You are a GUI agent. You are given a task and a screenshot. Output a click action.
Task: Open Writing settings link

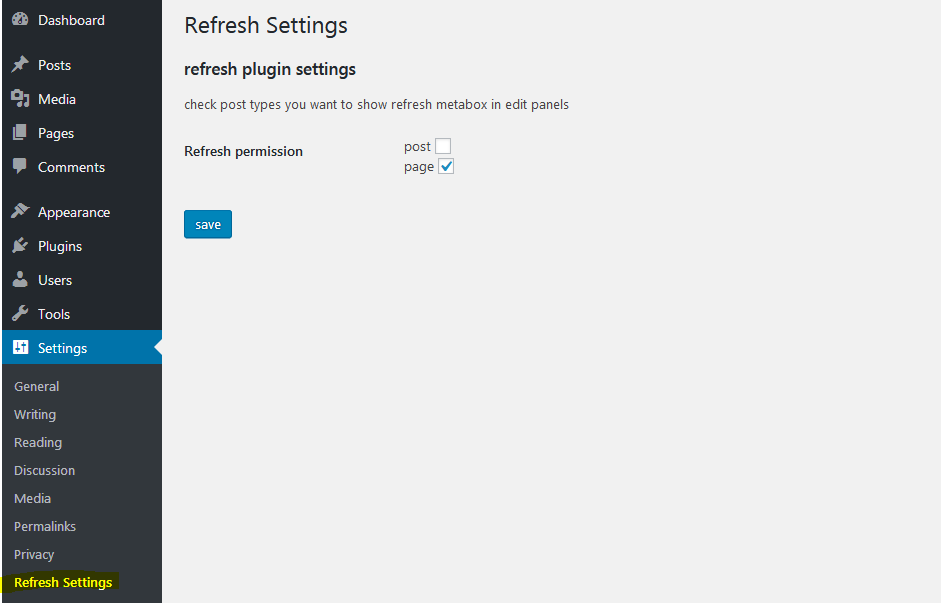click(x=35, y=415)
